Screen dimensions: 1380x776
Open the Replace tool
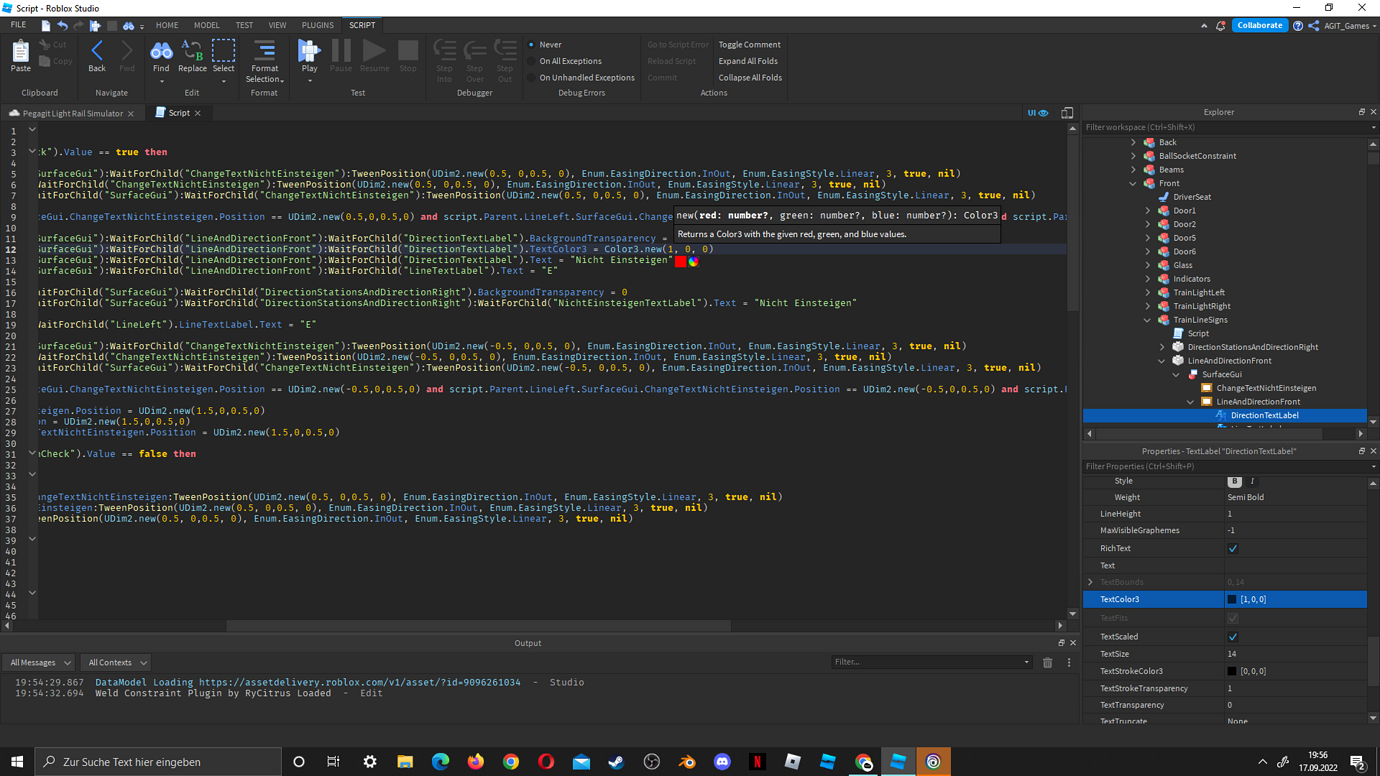tap(191, 57)
